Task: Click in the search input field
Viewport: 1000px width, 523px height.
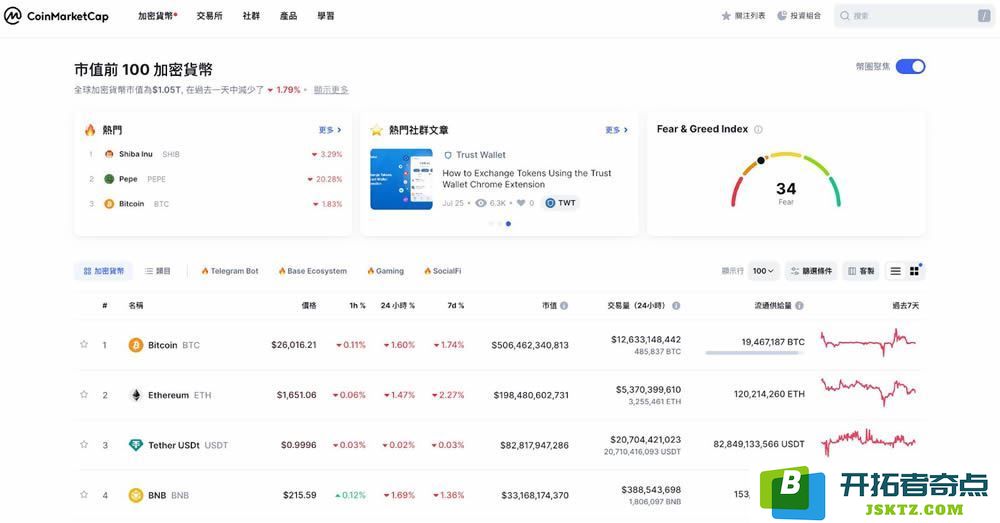Action: tap(913, 16)
